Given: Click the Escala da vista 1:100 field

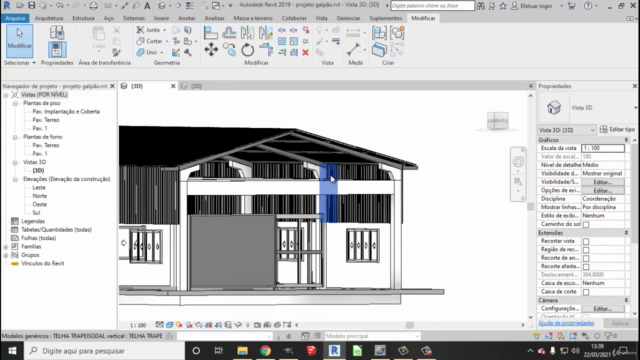Looking at the screenshot, I should 603,148.
